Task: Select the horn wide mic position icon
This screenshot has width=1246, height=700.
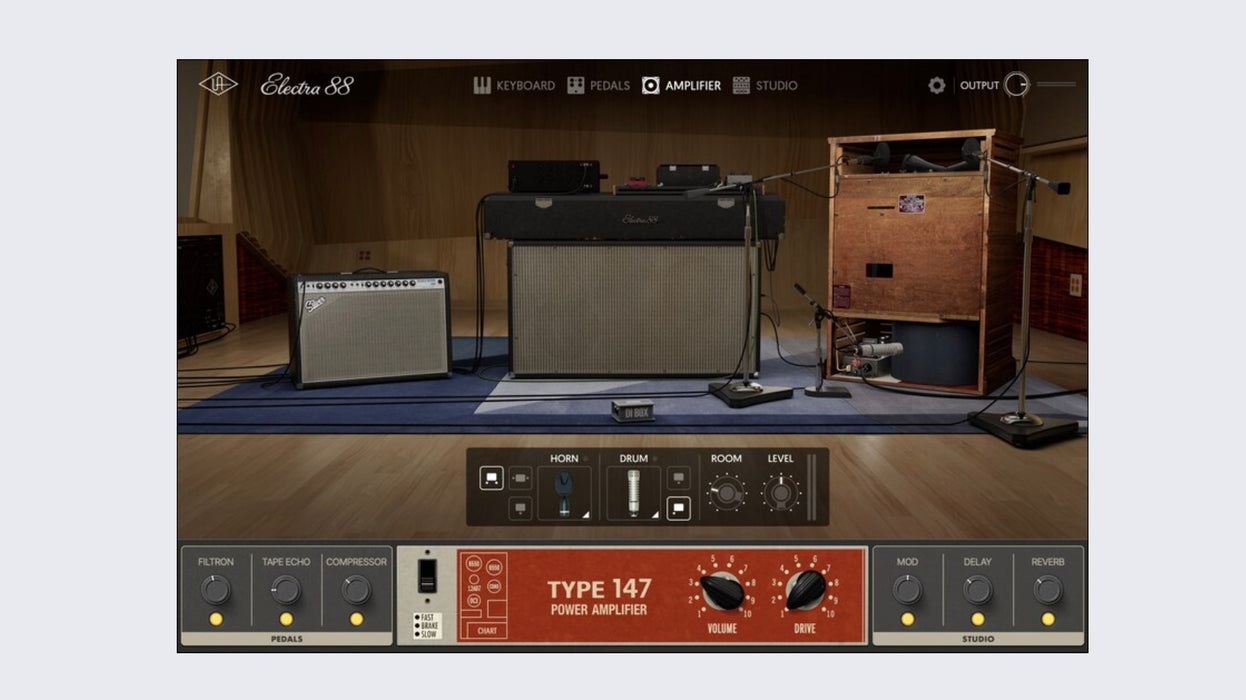Action: (491, 478)
